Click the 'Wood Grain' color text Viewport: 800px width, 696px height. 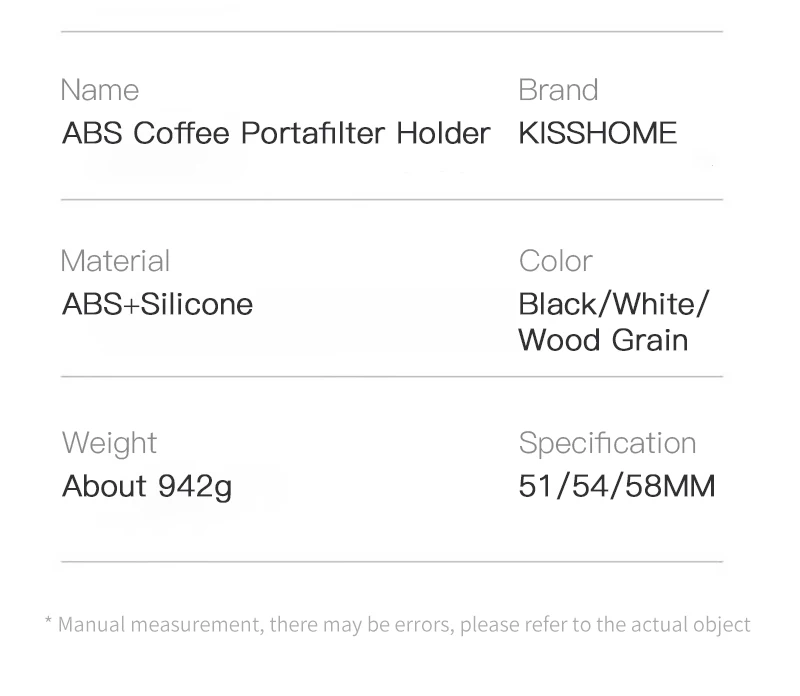point(603,340)
